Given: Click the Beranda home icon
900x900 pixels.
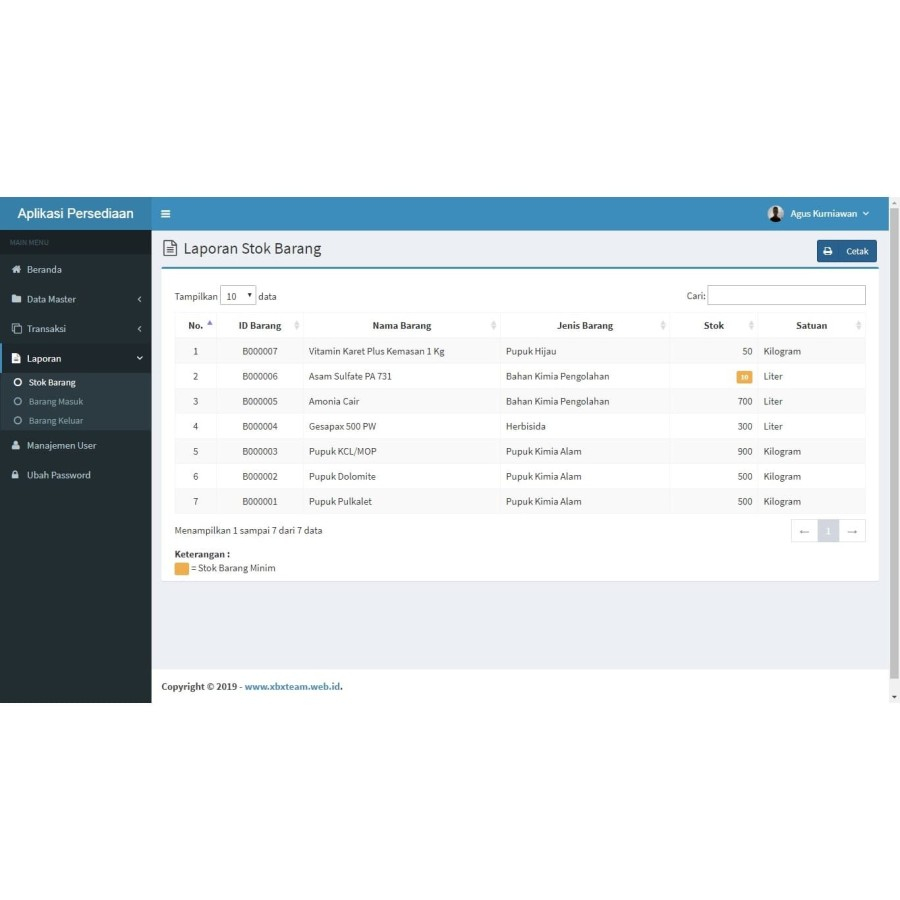Looking at the screenshot, I should click(16, 270).
